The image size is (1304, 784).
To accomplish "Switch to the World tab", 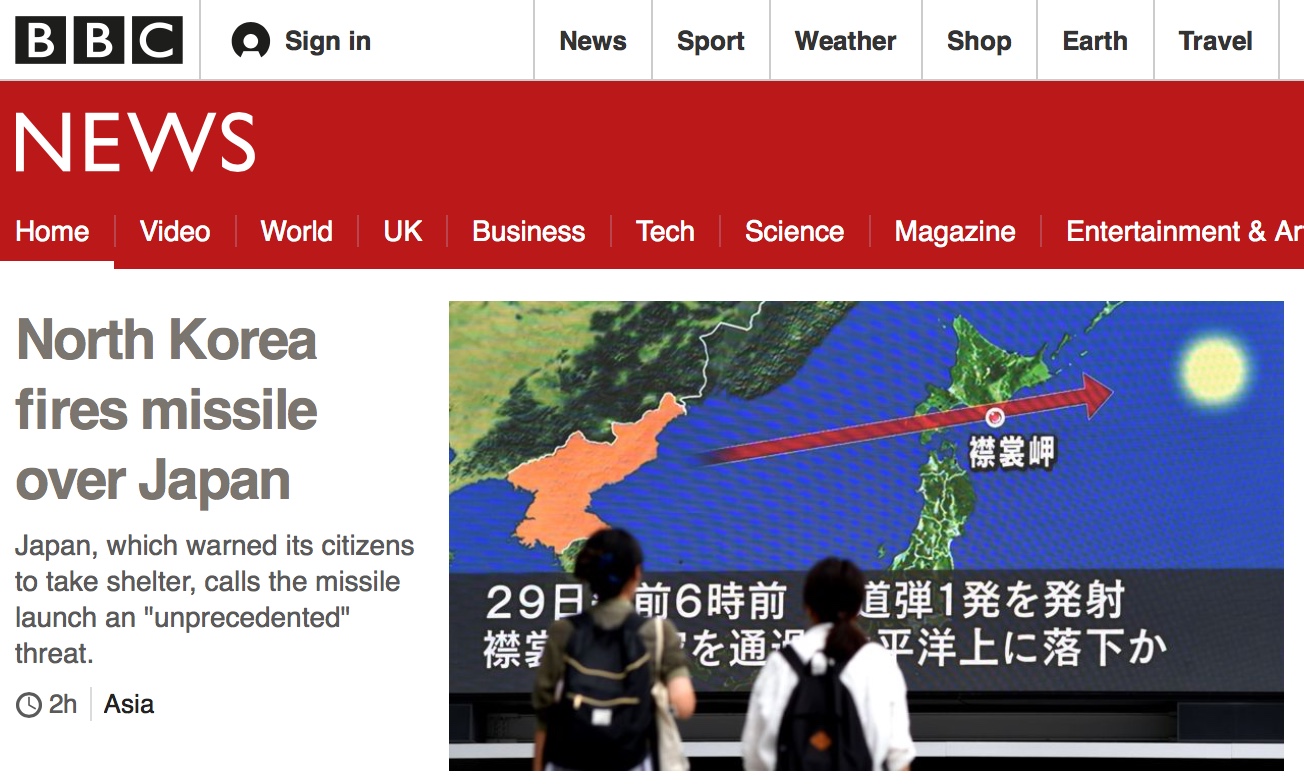I will 296,232.
